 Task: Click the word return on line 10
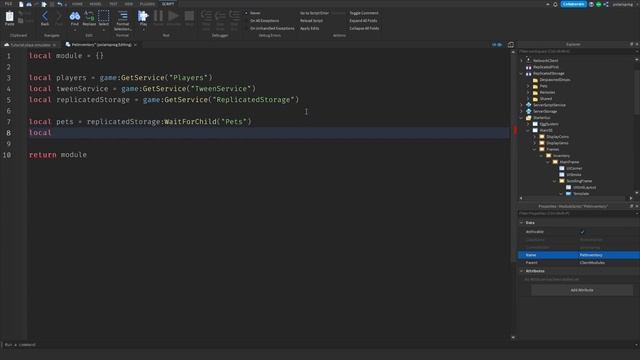[43, 155]
